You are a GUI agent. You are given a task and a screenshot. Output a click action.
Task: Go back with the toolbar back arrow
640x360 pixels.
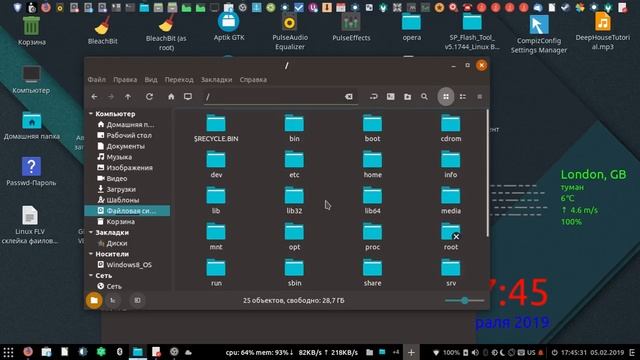[94, 97]
